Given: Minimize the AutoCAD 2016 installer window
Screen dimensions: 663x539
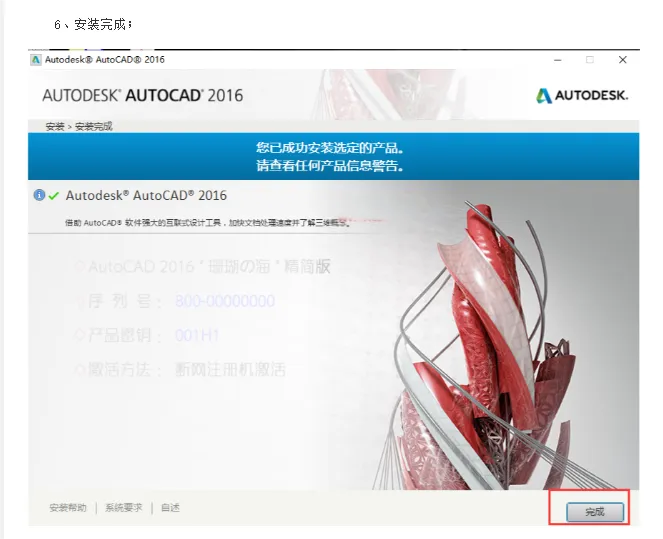Looking at the screenshot, I should point(558,60).
